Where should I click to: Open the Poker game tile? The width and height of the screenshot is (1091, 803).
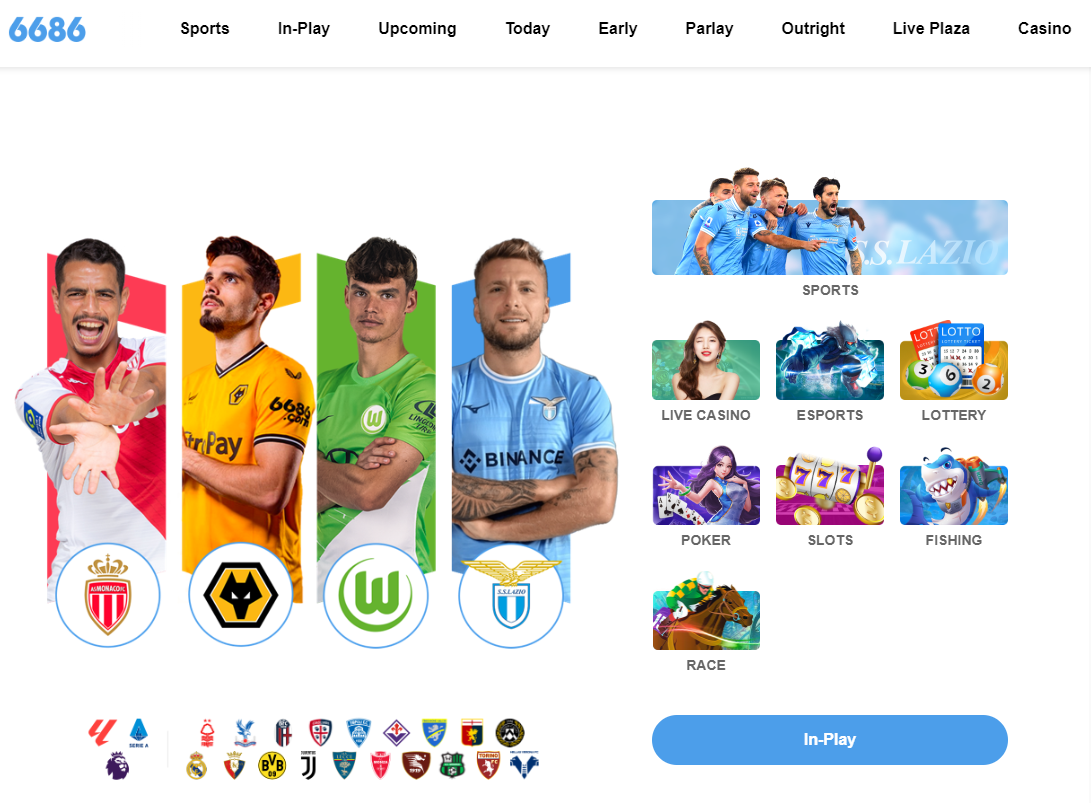[x=706, y=486]
